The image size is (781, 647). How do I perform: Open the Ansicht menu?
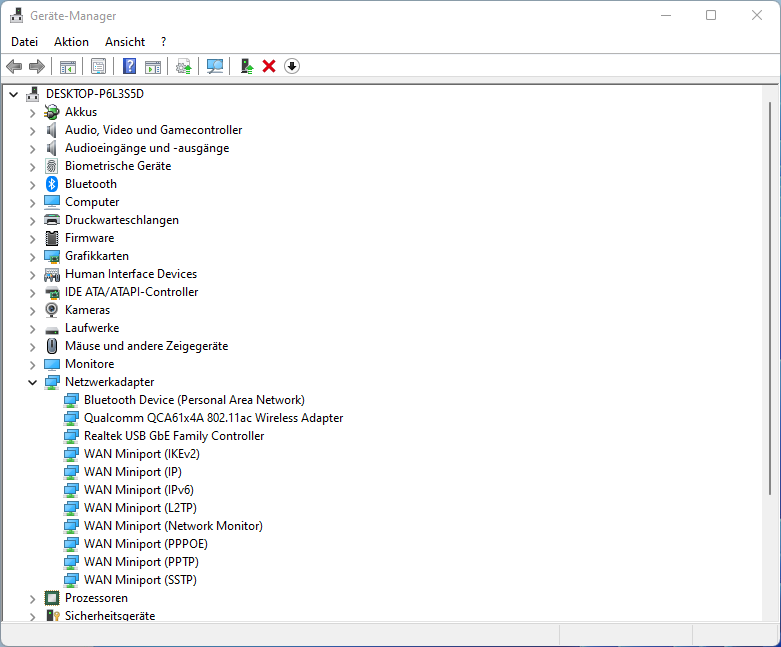125,42
